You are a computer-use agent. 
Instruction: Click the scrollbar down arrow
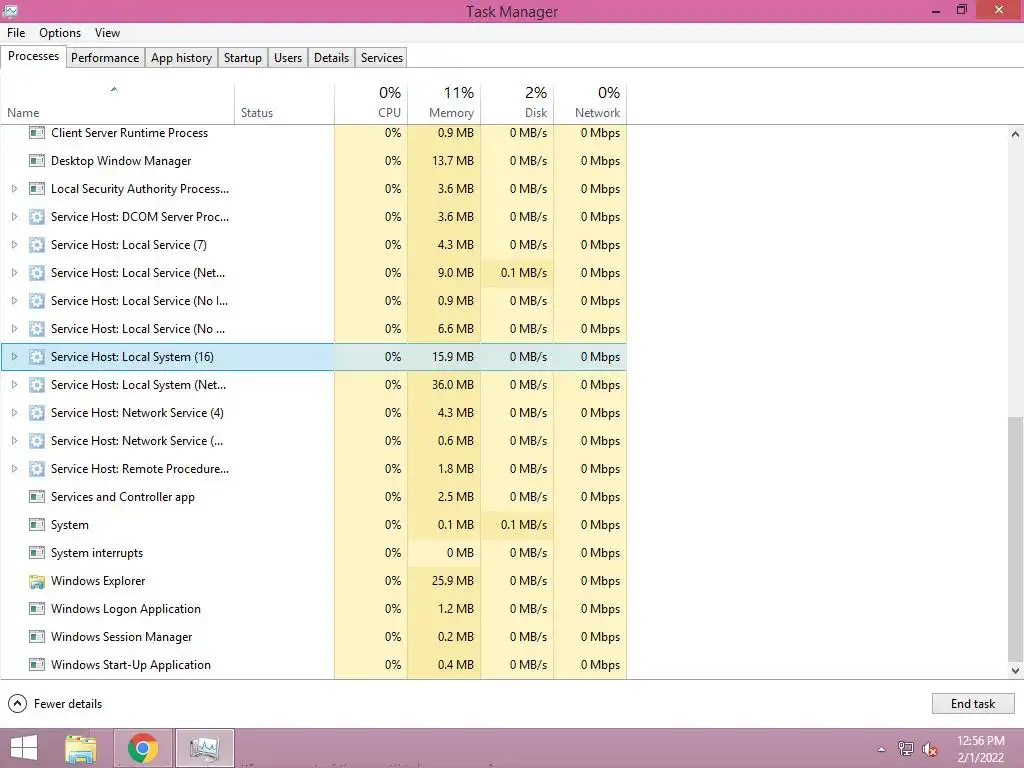[1015, 670]
